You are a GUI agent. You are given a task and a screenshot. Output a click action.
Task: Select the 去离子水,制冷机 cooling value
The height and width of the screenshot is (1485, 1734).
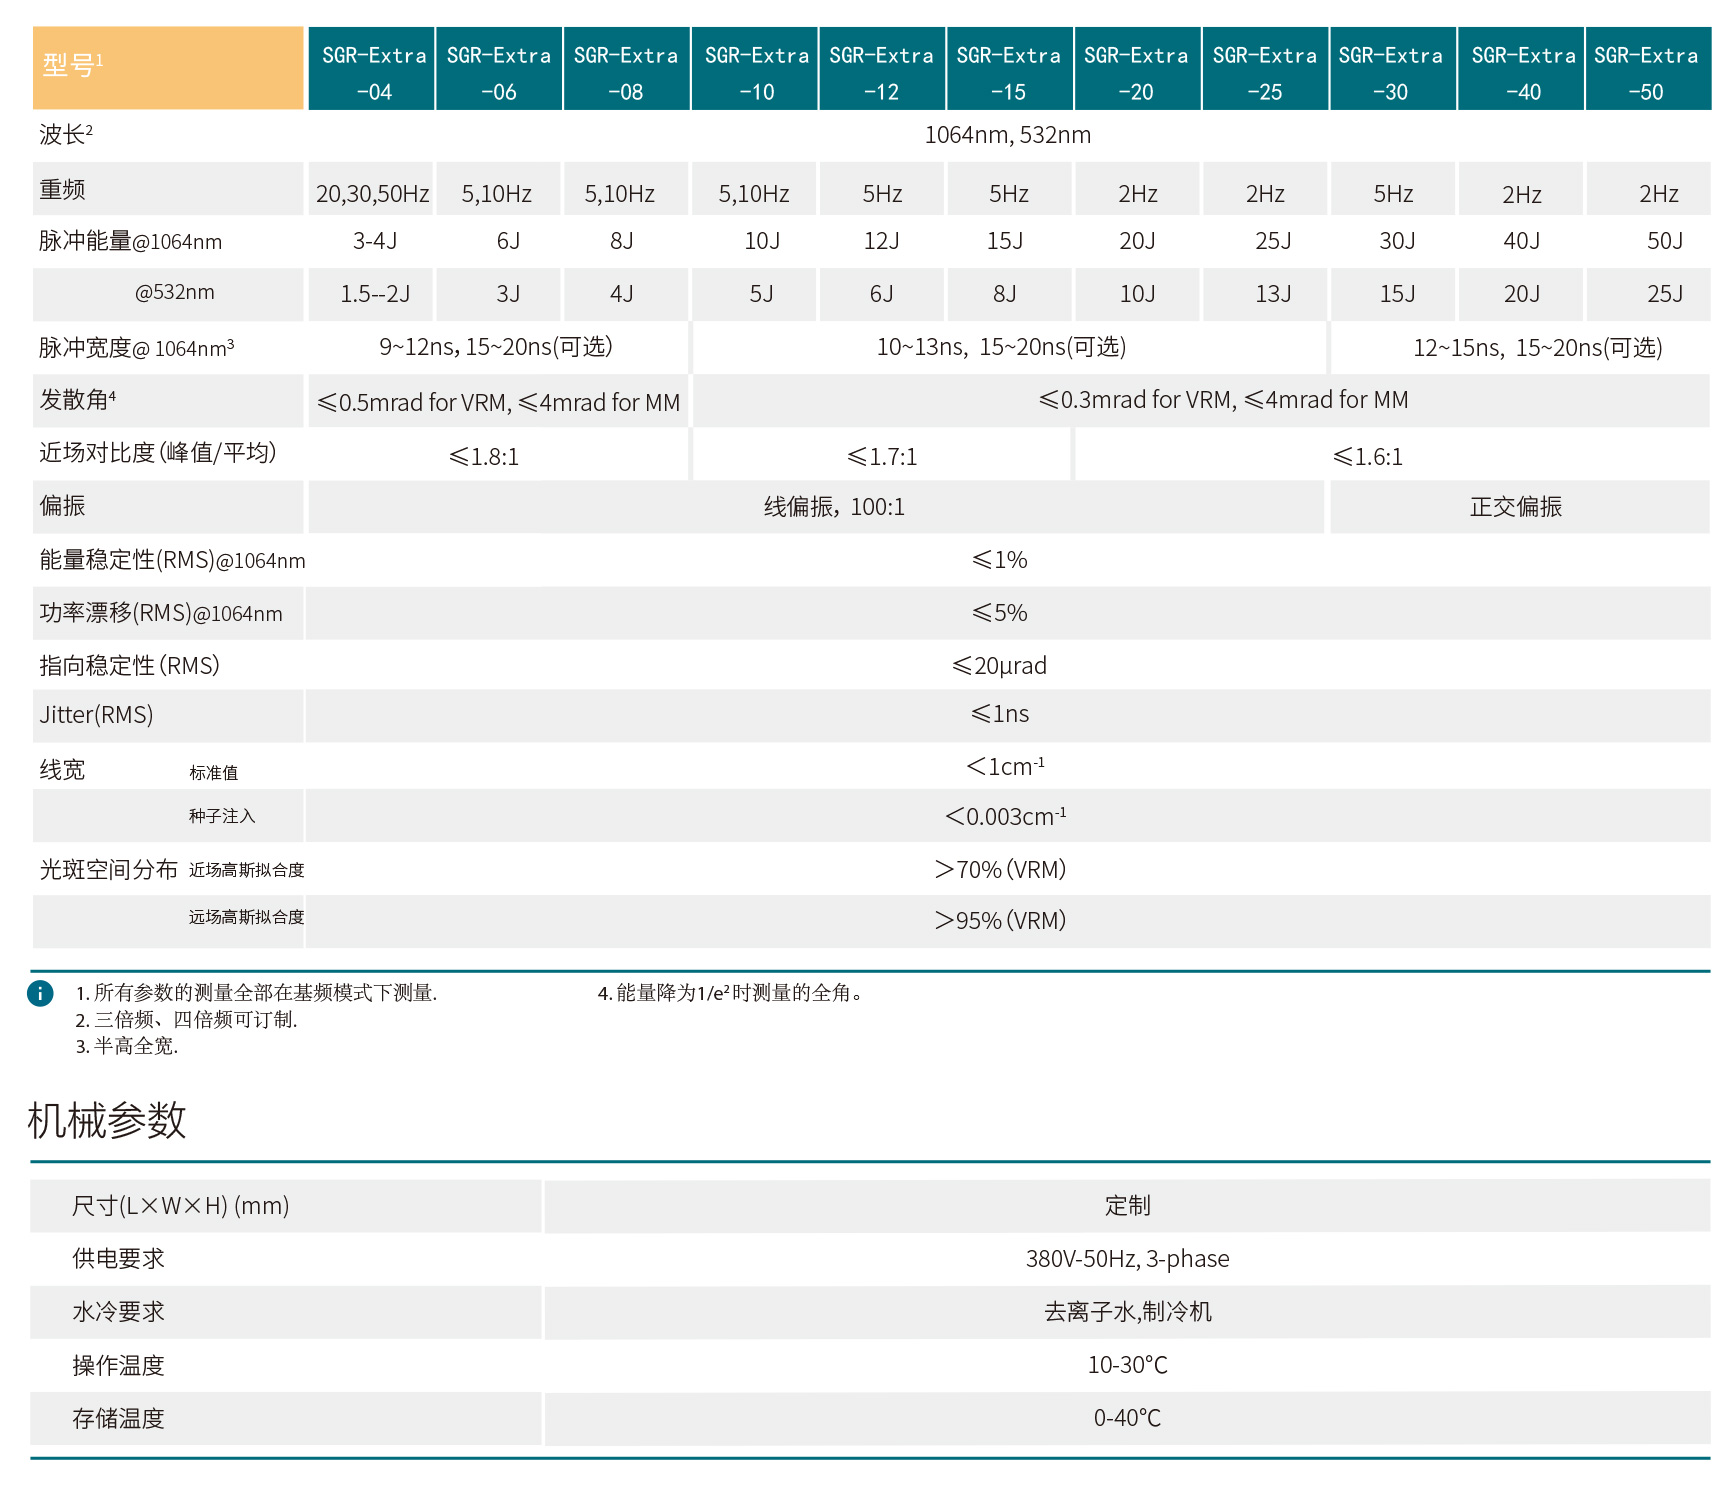[x=1127, y=1312]
